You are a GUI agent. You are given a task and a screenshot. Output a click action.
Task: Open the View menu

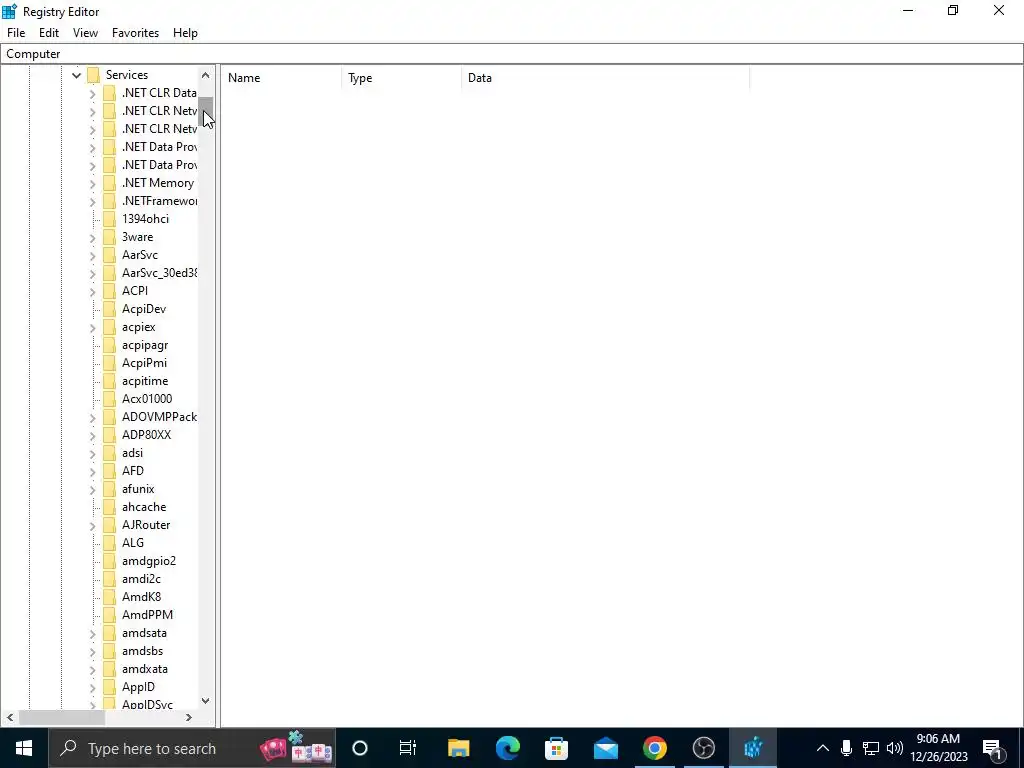[x=85, y=33]
